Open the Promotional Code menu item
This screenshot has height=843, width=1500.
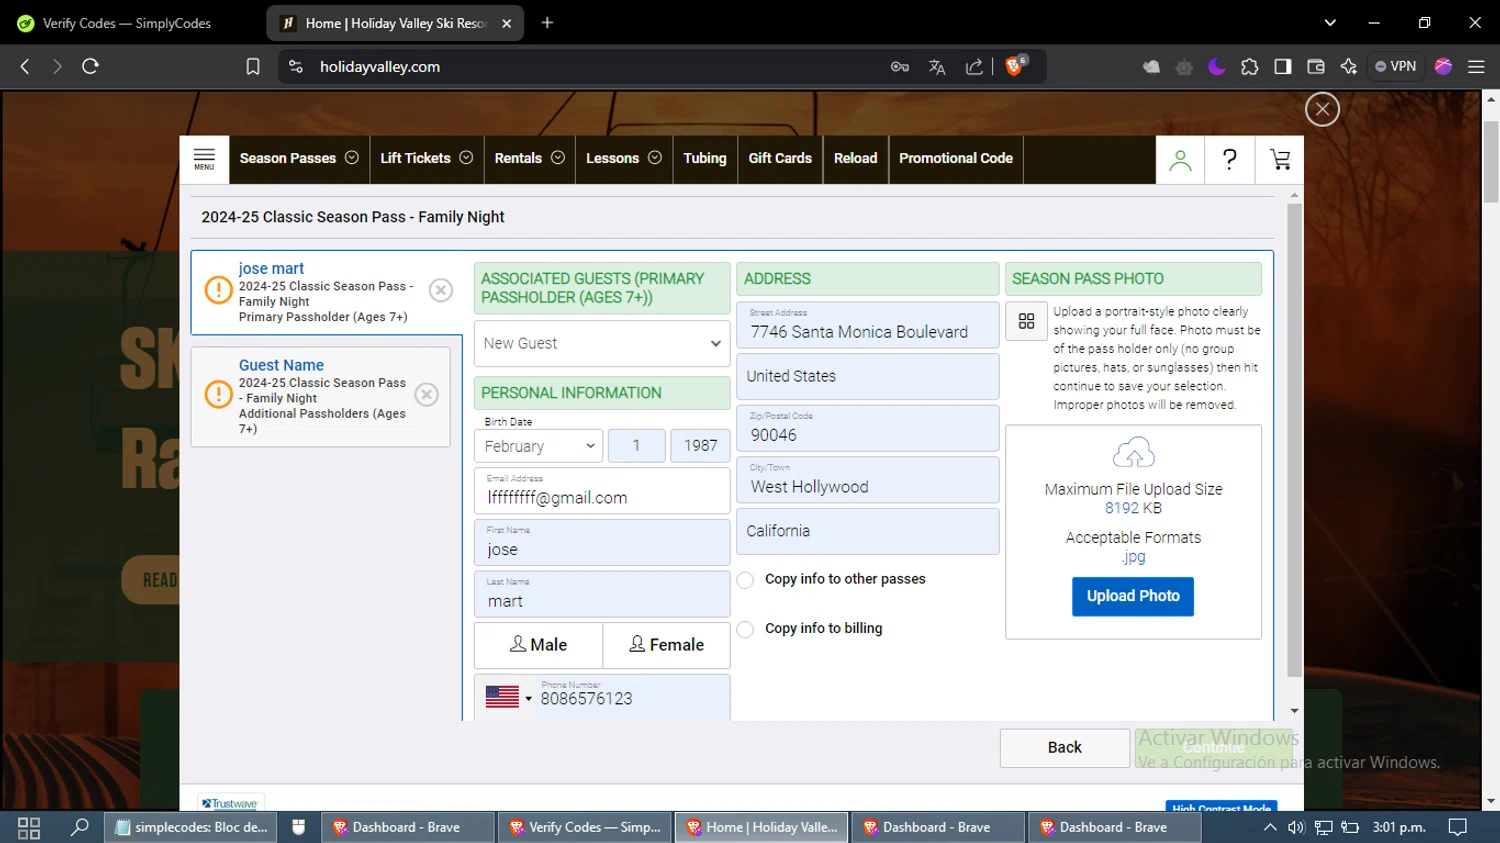956,159
